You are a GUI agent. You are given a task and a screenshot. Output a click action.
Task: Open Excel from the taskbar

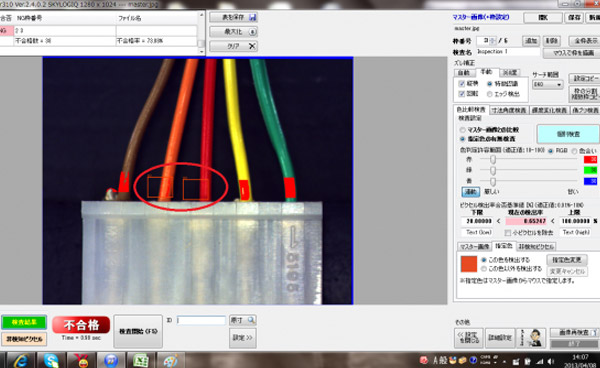point(141,360)
